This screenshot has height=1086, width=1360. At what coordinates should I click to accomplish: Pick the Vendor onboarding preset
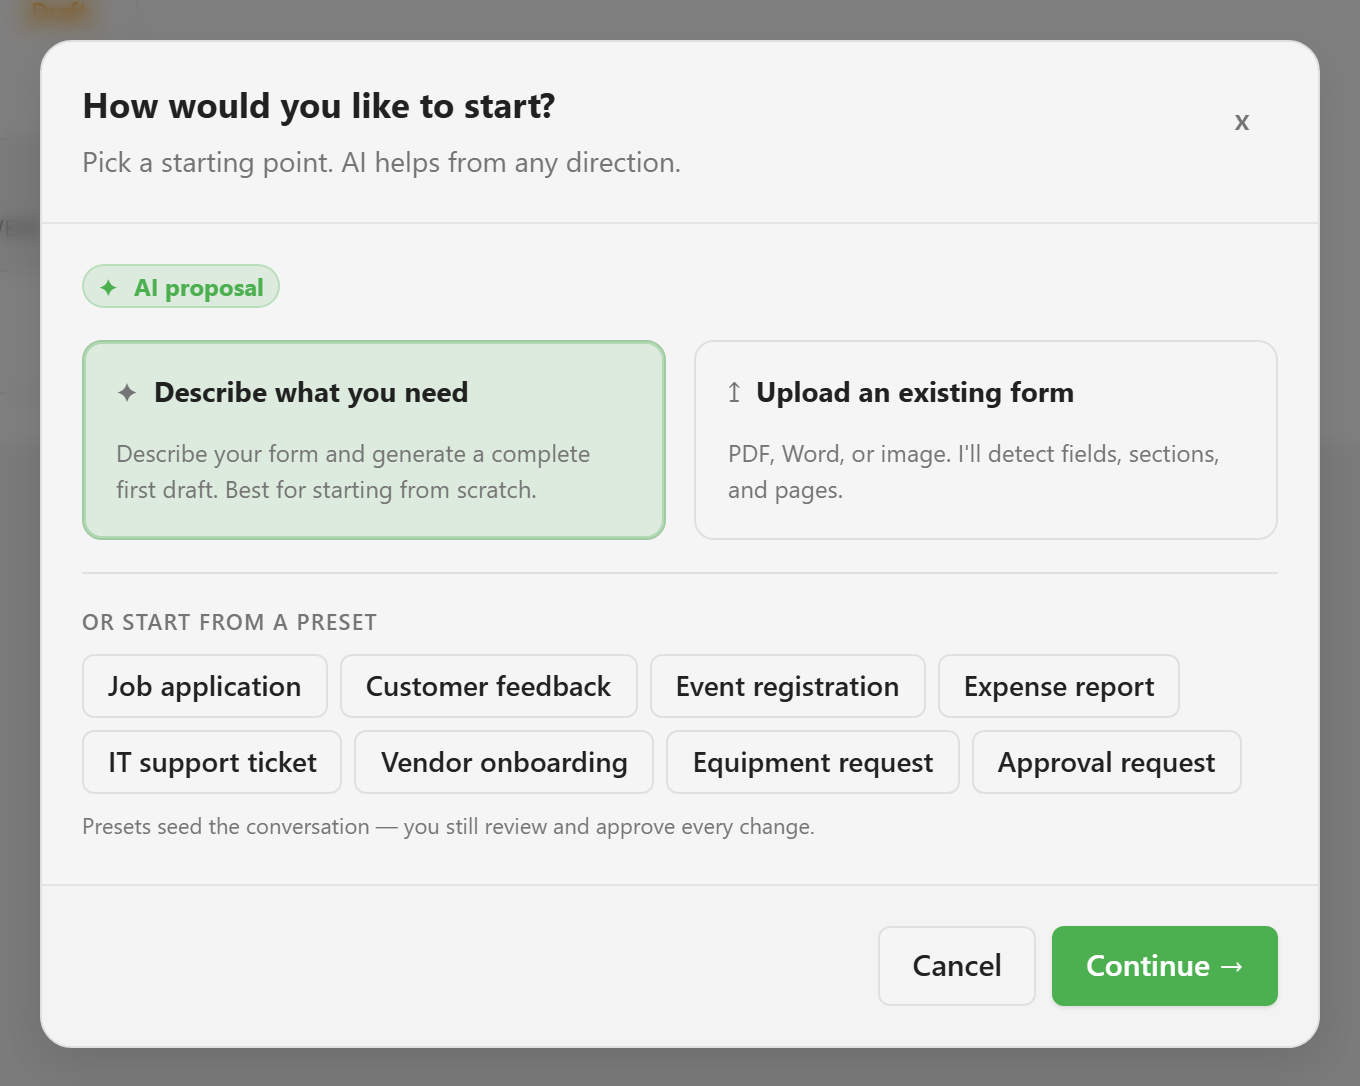pos(504,762)
